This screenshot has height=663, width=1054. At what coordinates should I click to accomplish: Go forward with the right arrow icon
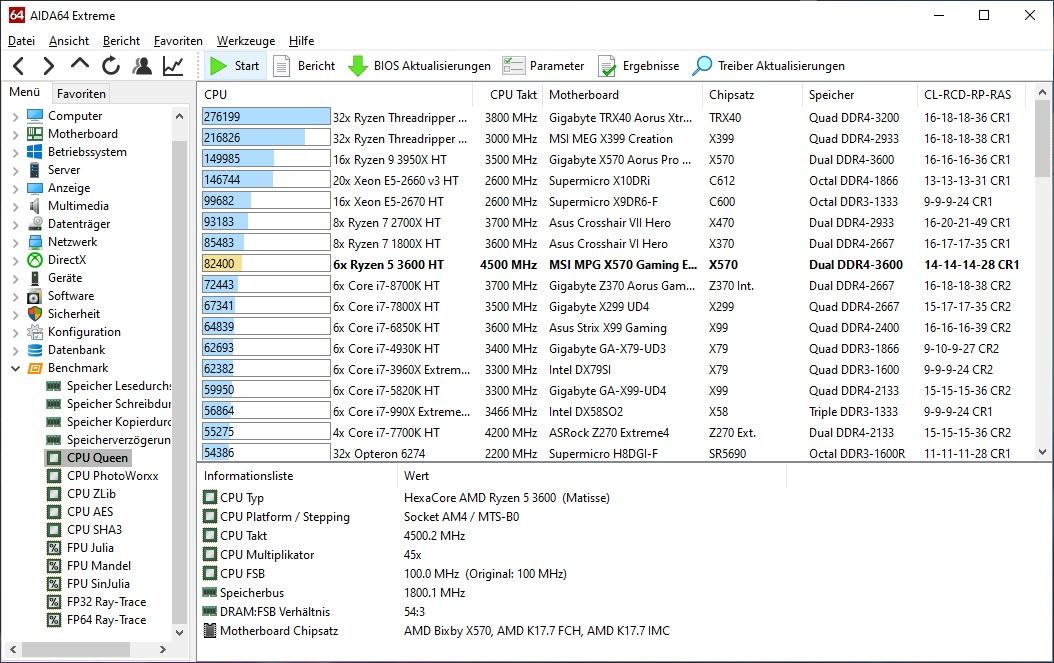coord(48,66)
